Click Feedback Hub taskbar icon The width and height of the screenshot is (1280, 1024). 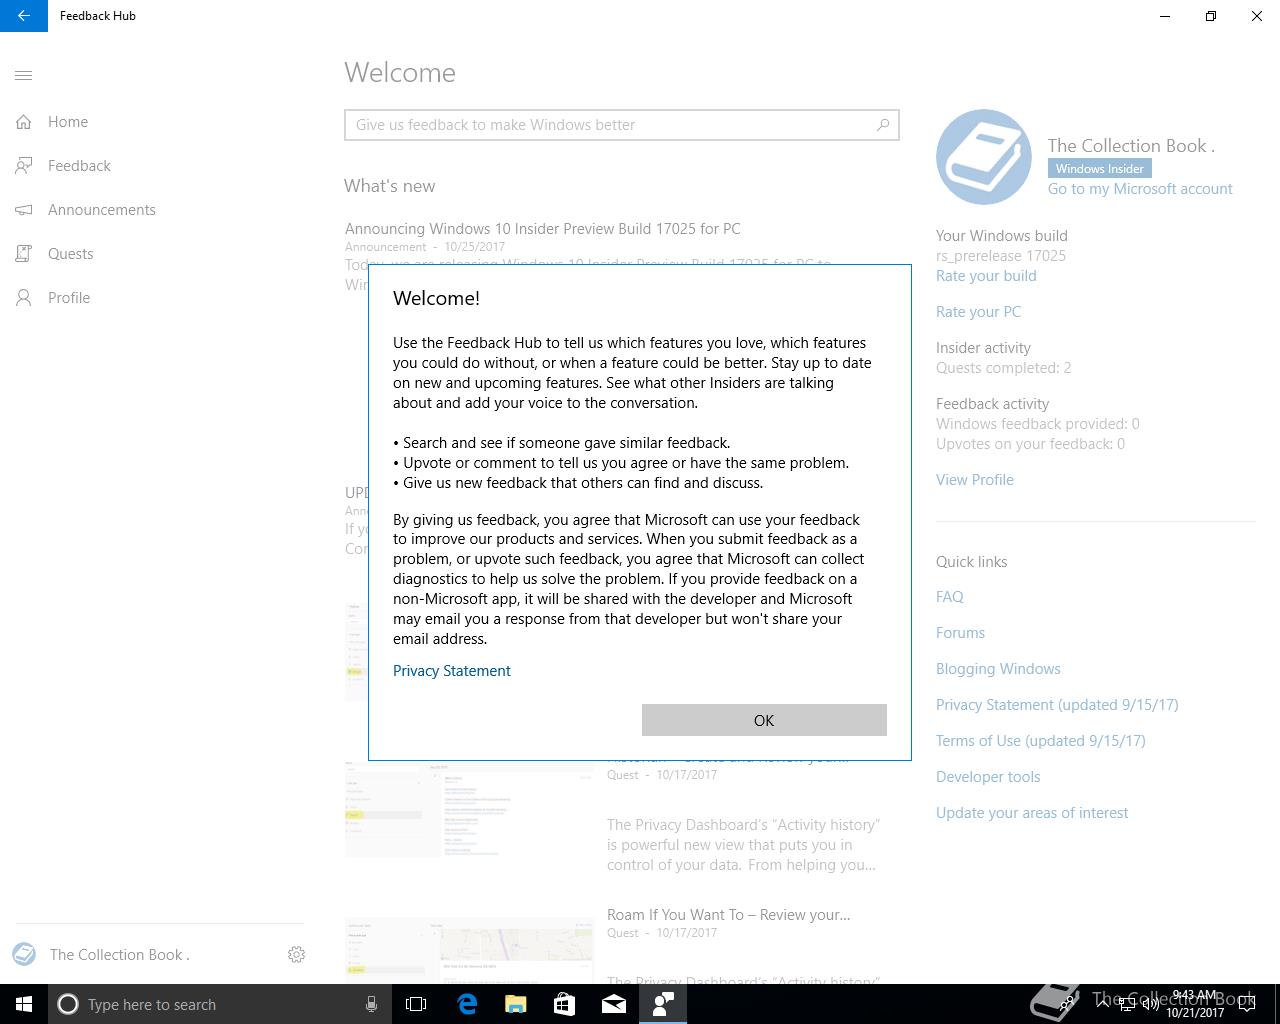pos(663,1004)
